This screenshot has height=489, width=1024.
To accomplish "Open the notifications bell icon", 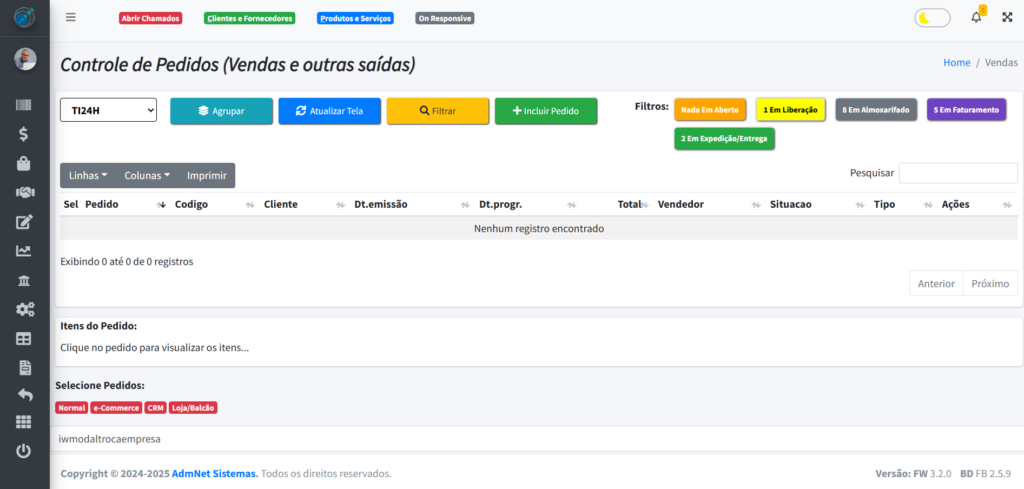I will [976, 18].
